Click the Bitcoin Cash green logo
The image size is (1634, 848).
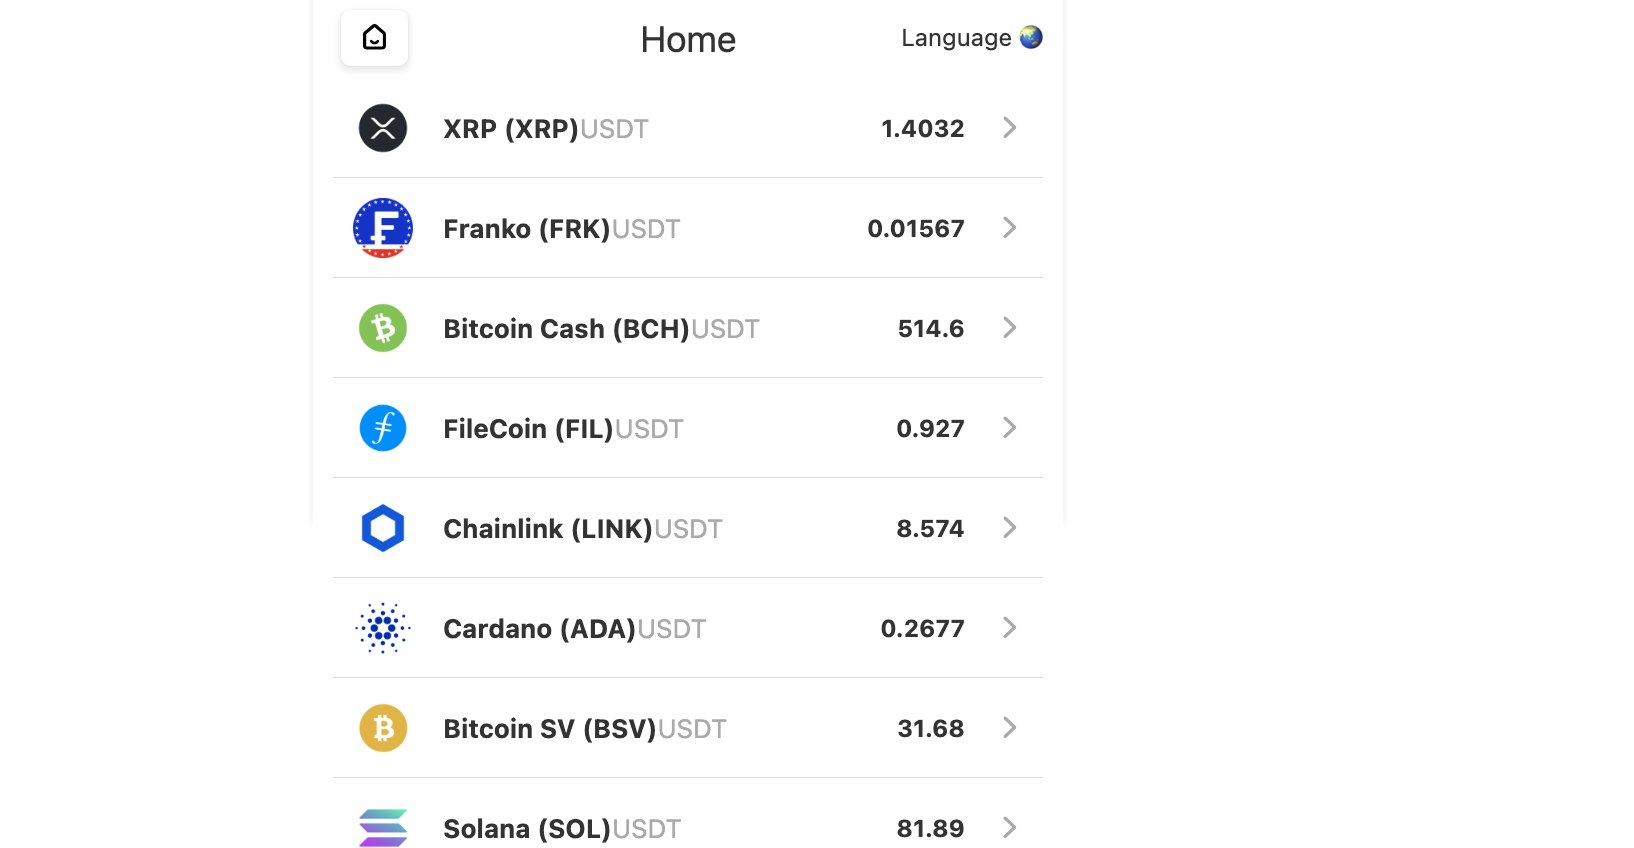383,328
